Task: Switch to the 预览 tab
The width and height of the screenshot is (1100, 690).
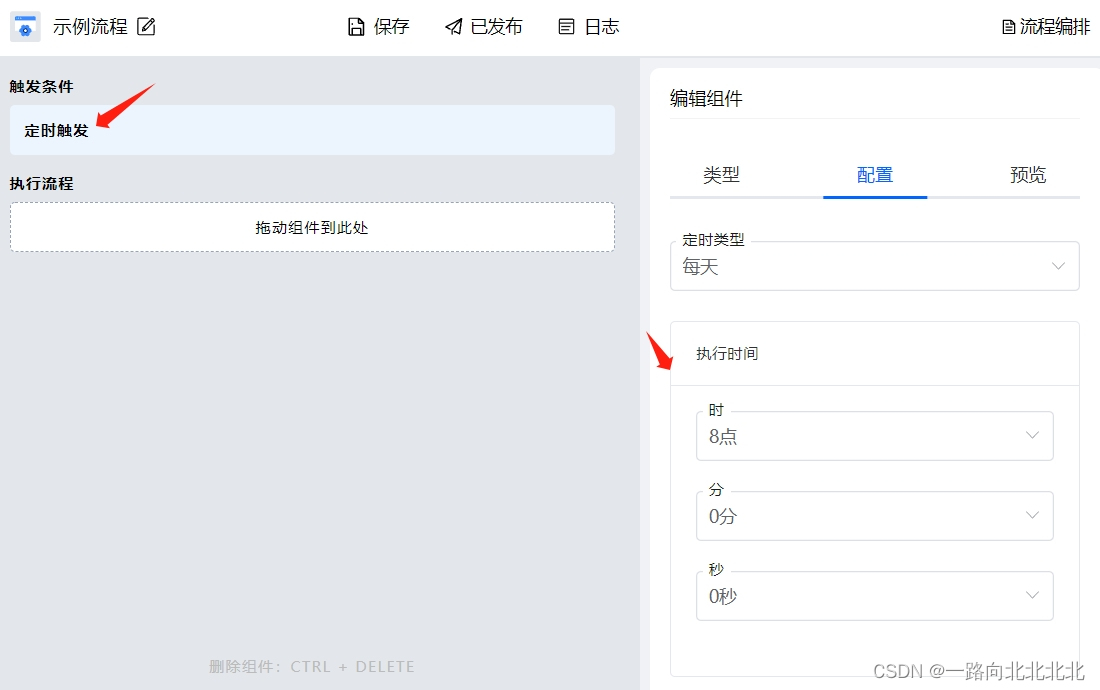Action: click(x=1028, y=174)
